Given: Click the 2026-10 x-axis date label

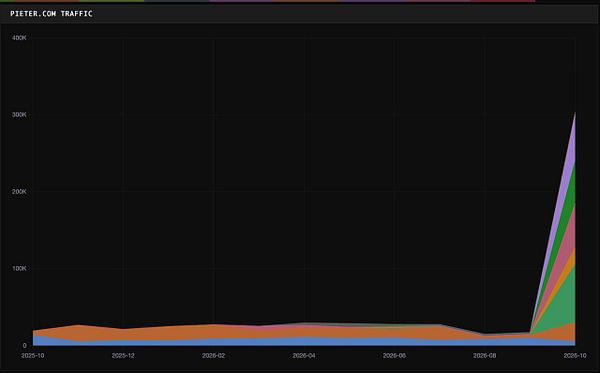Looking at the screenshot, I should [x=575, y=356].
